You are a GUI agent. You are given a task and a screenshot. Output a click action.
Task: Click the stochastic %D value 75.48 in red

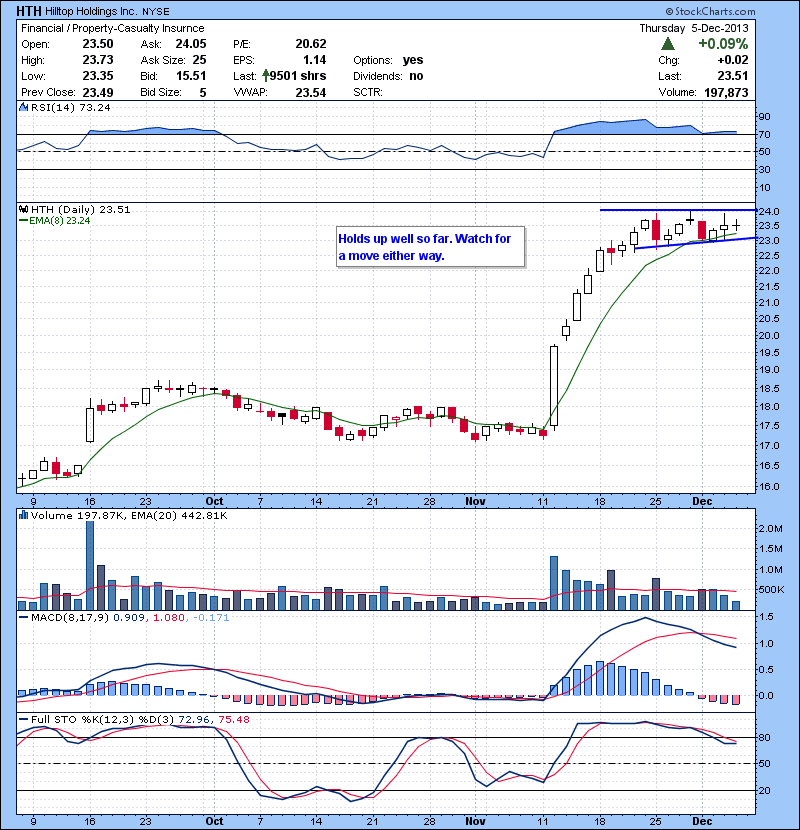click(233, 719)
